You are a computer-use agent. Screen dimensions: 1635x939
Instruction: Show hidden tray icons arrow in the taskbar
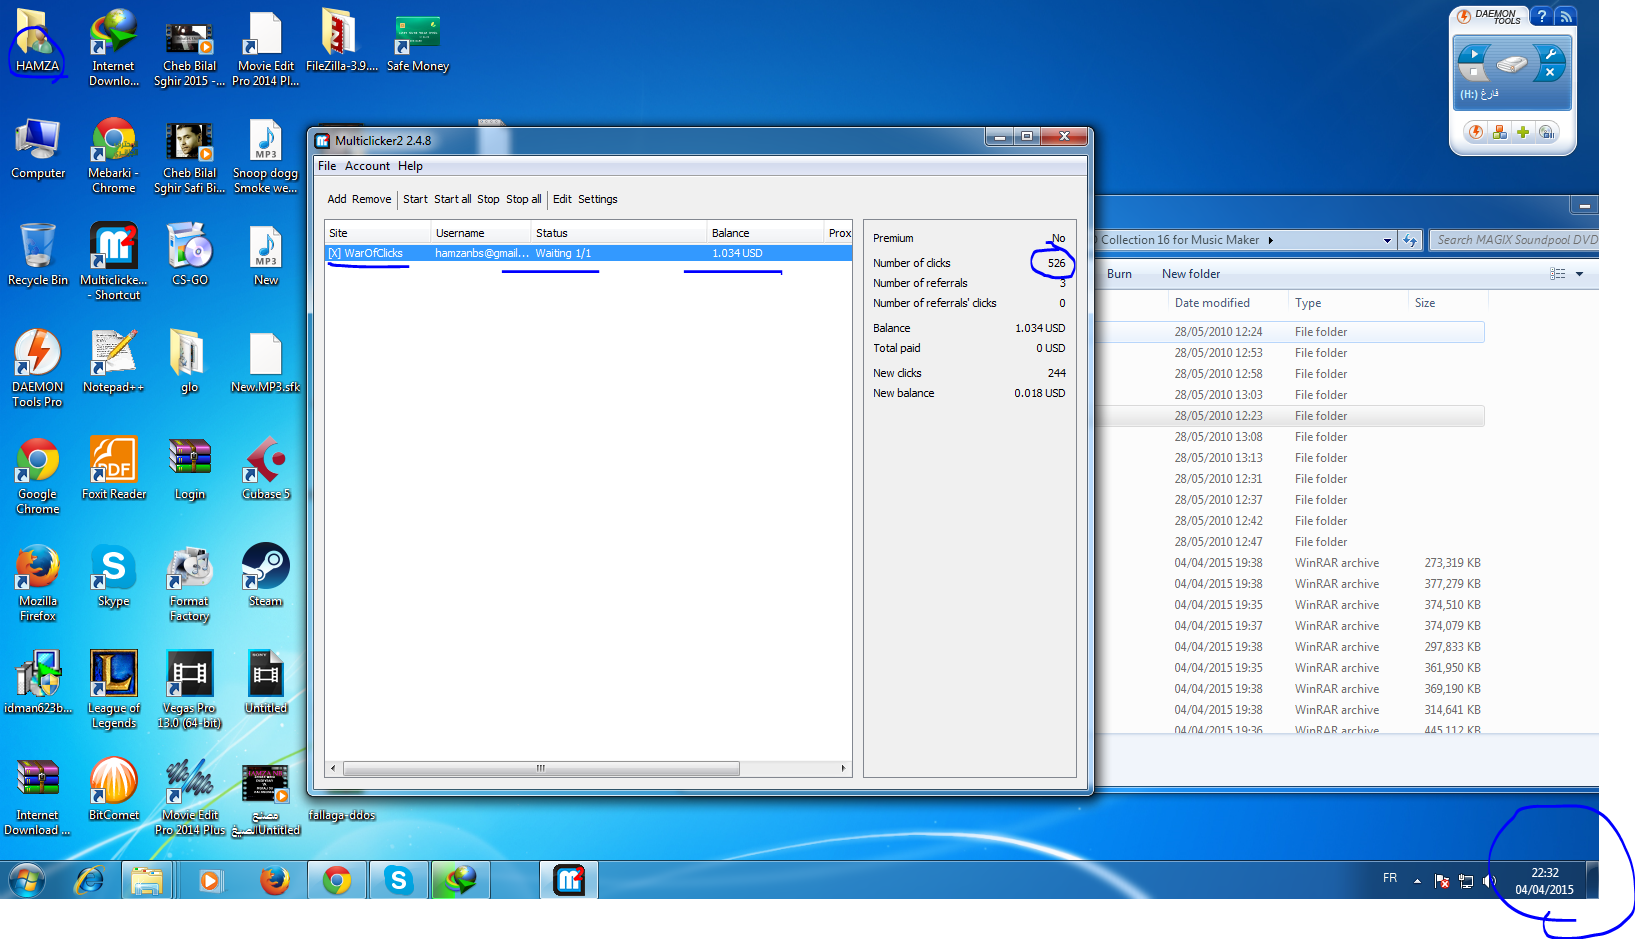coord(1417,881)
